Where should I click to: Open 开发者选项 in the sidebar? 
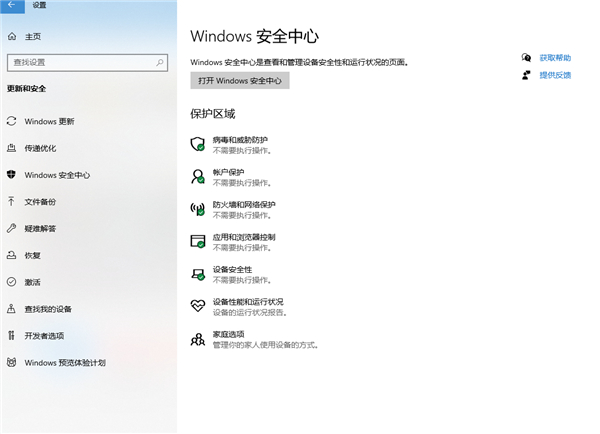pos(44,336)
